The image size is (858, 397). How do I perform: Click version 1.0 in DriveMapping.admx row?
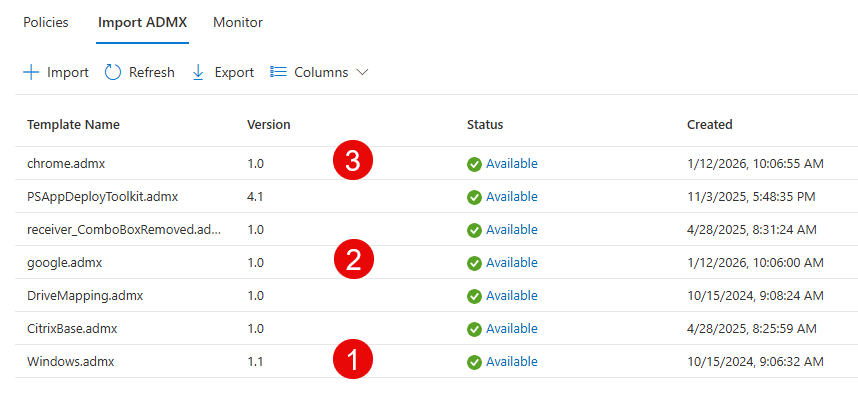pyautogui.click(x=256, y=296)
